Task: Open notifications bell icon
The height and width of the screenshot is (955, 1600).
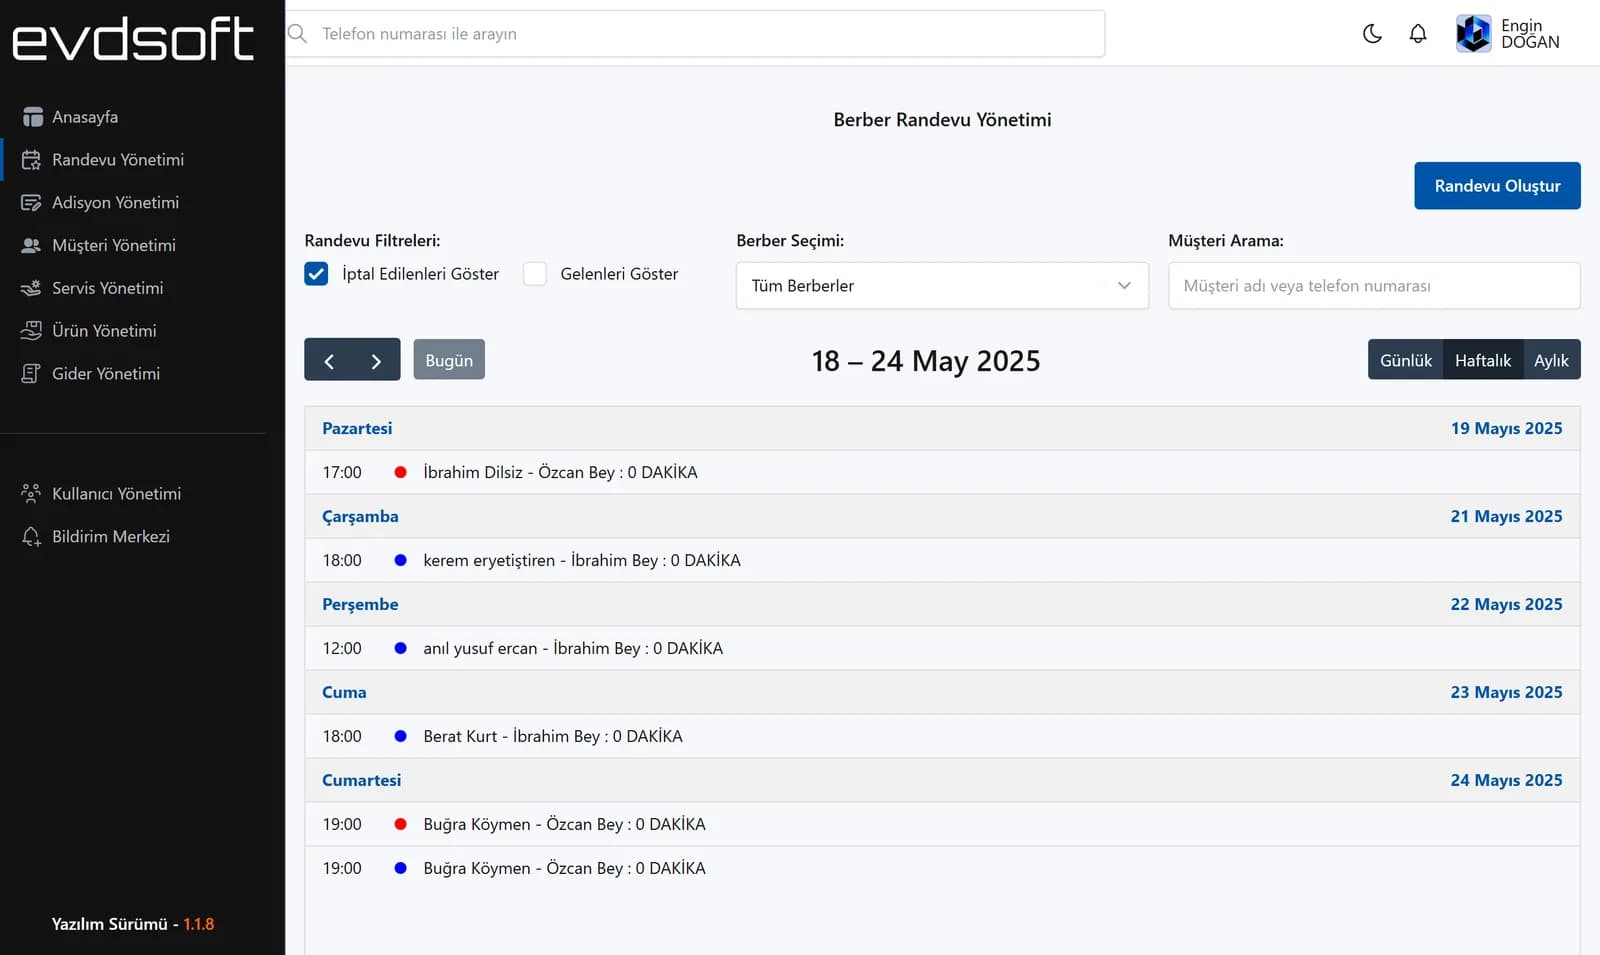Action: point(1418,34)
